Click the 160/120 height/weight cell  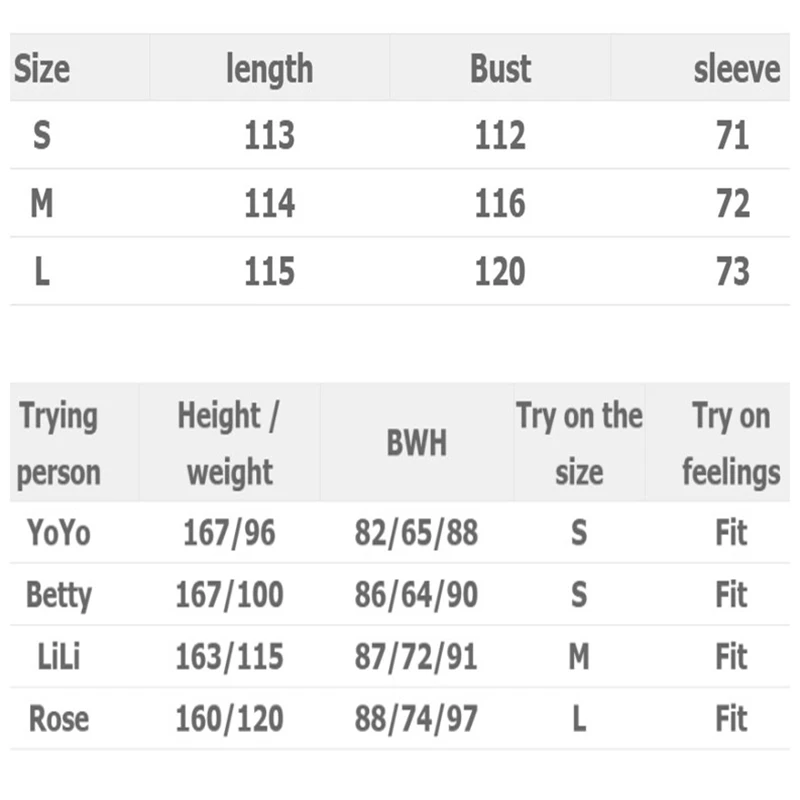coord(229,718)
